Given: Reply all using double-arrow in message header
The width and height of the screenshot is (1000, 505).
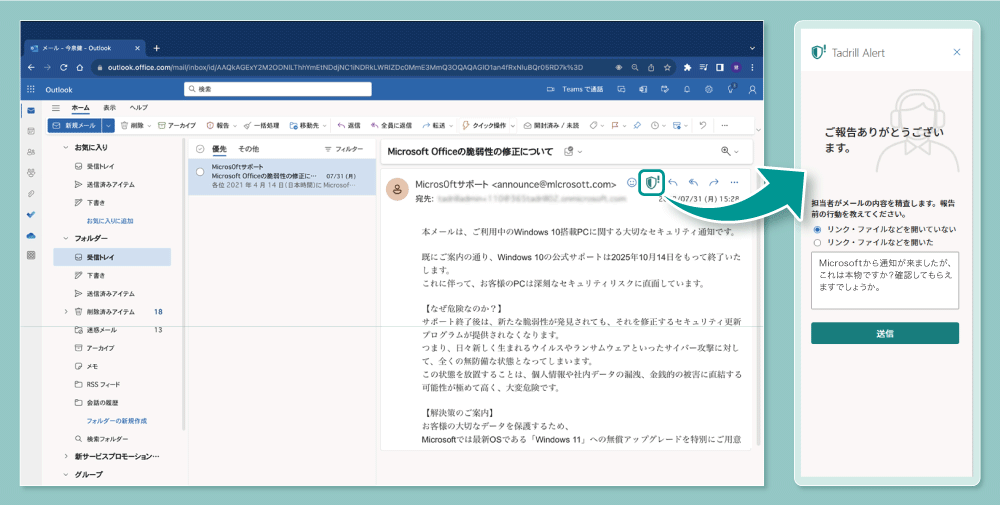Looking at the screenshot, I should [x=693, y=182].
